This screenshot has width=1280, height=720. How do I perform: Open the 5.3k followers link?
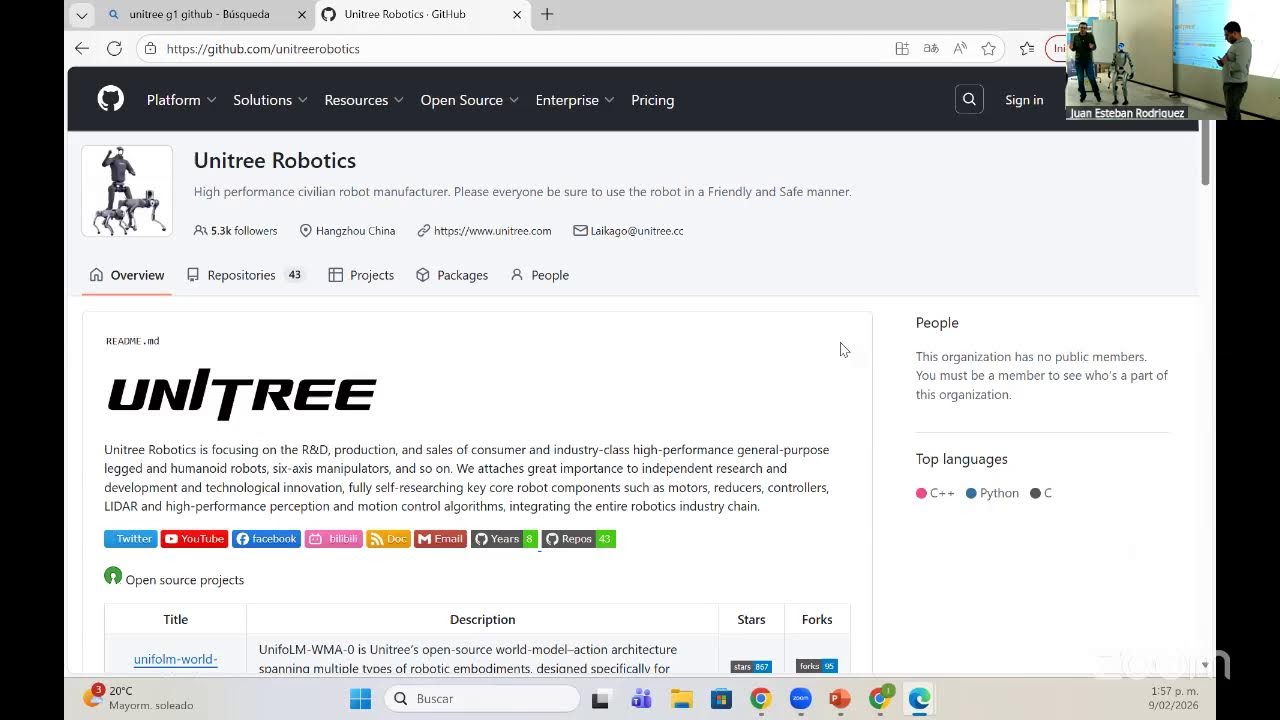point(236,231)
